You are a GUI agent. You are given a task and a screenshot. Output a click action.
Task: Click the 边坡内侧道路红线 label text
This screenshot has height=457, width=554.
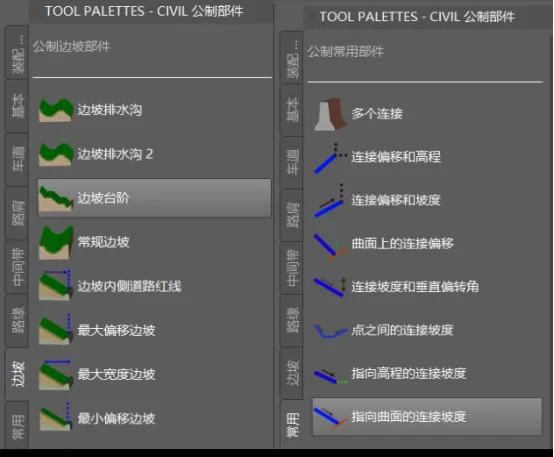pyautogui.click(x=129, y=286)
